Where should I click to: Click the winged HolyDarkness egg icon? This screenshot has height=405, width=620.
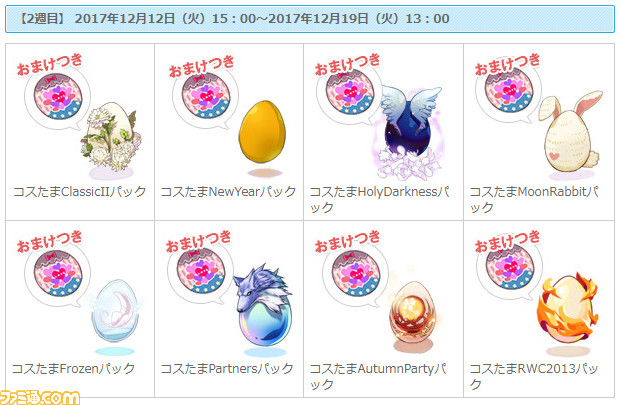410,132
